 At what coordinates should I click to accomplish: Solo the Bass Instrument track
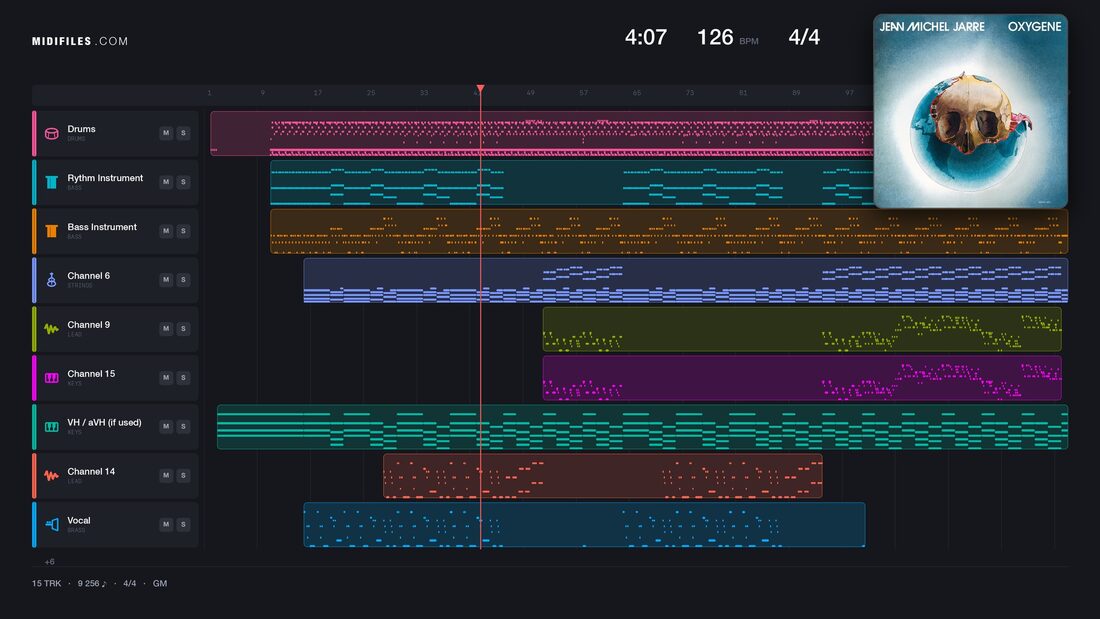183,231
